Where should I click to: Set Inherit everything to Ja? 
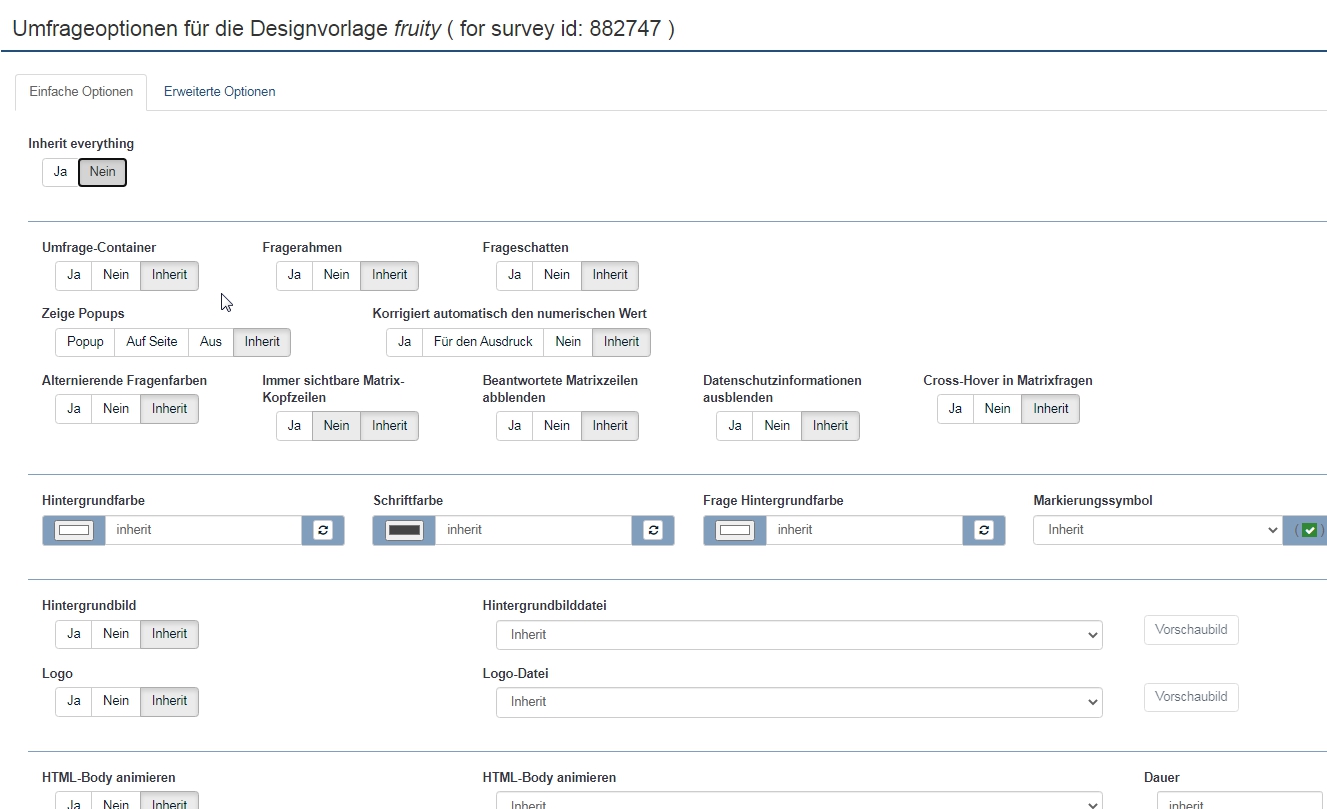pos(60,172)
